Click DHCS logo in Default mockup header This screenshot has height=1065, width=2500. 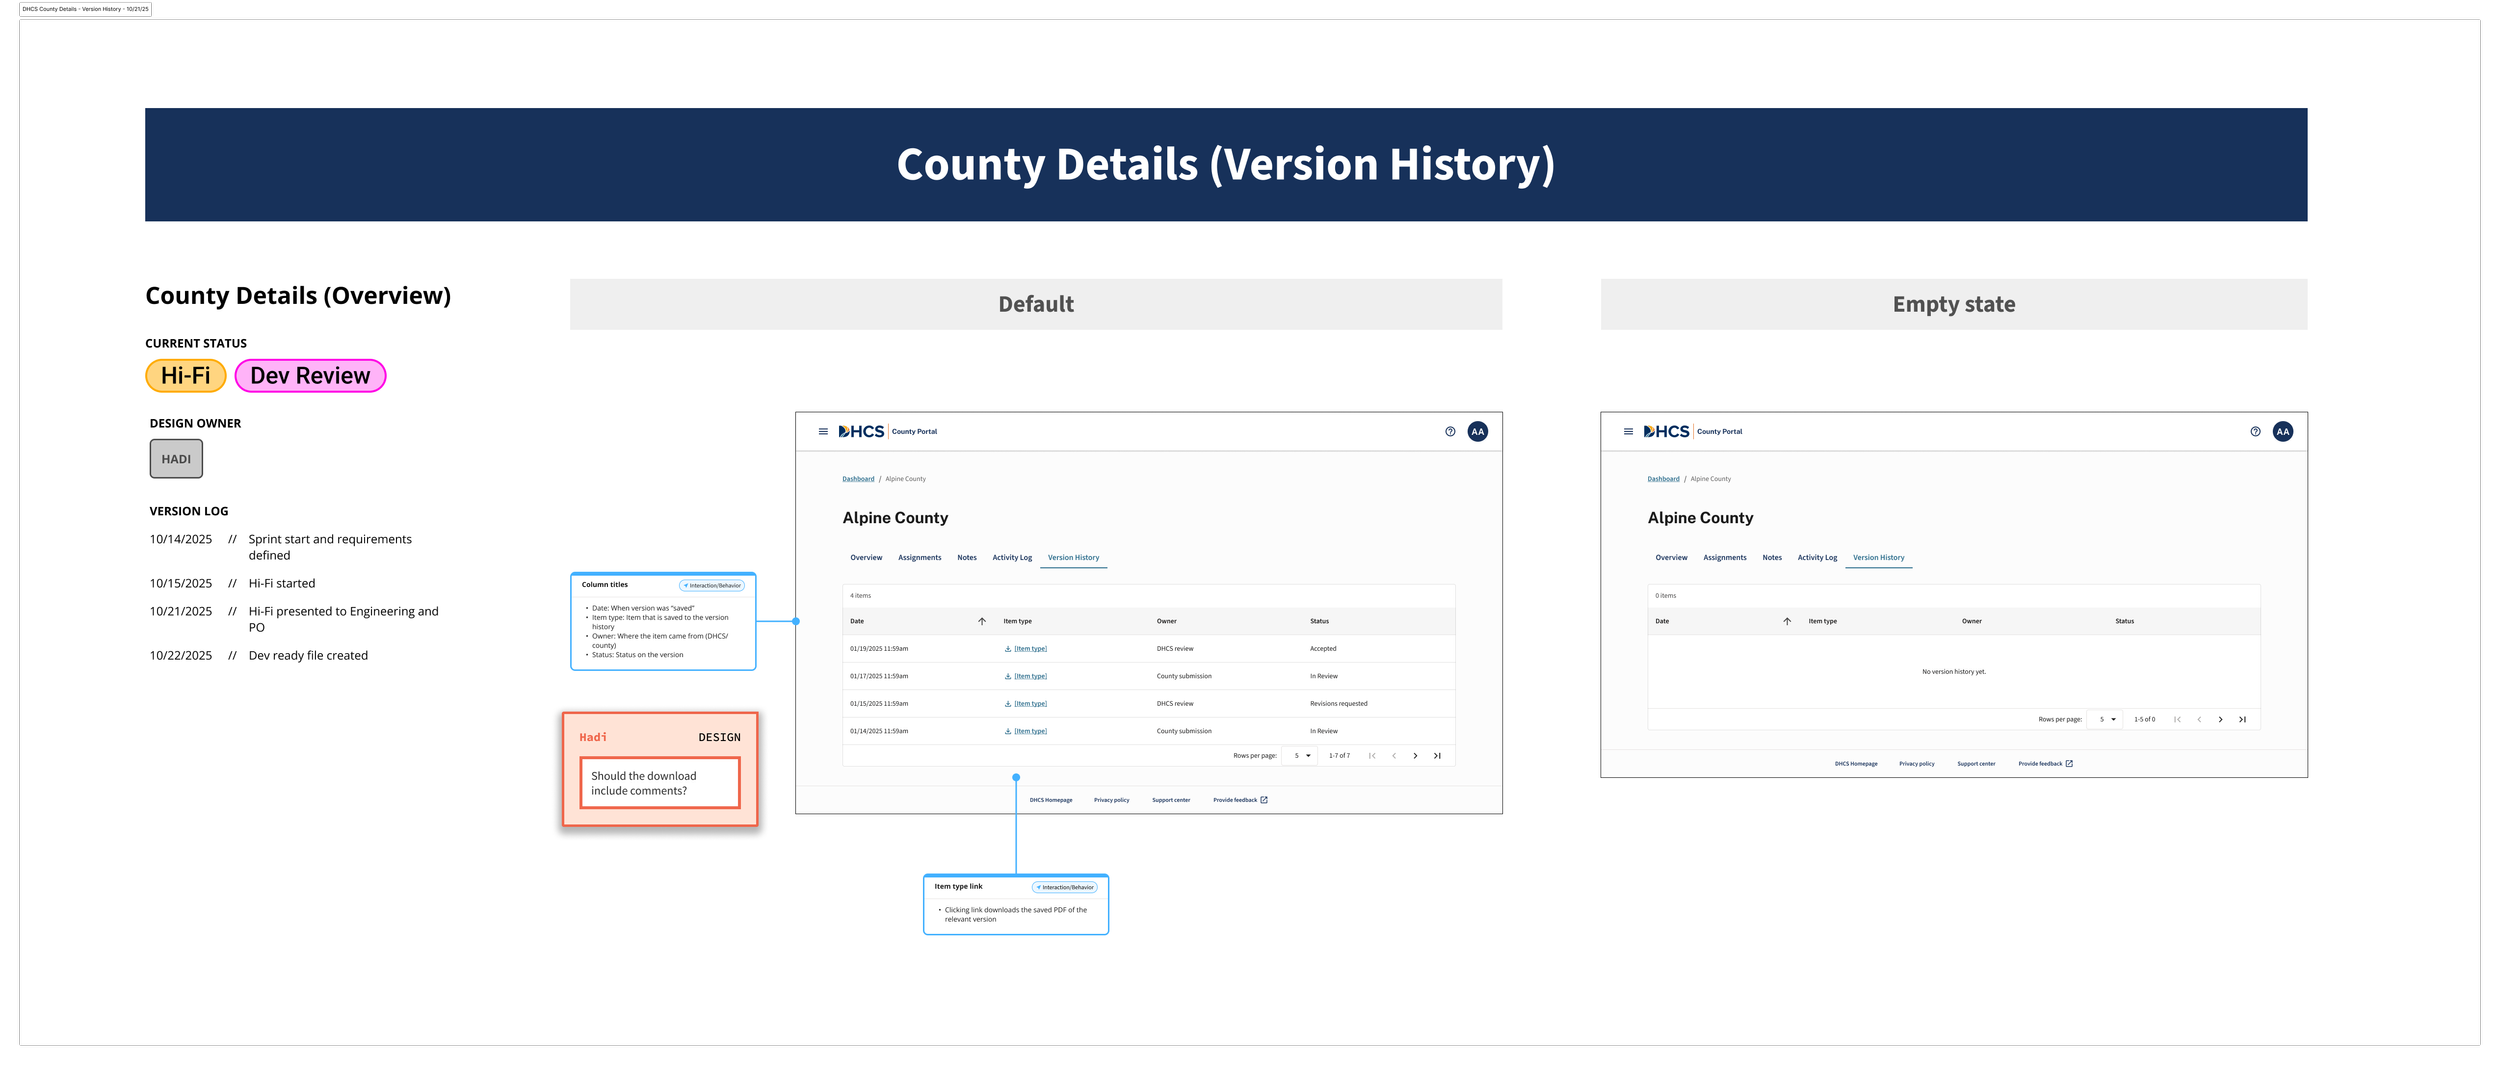(861, 432)
